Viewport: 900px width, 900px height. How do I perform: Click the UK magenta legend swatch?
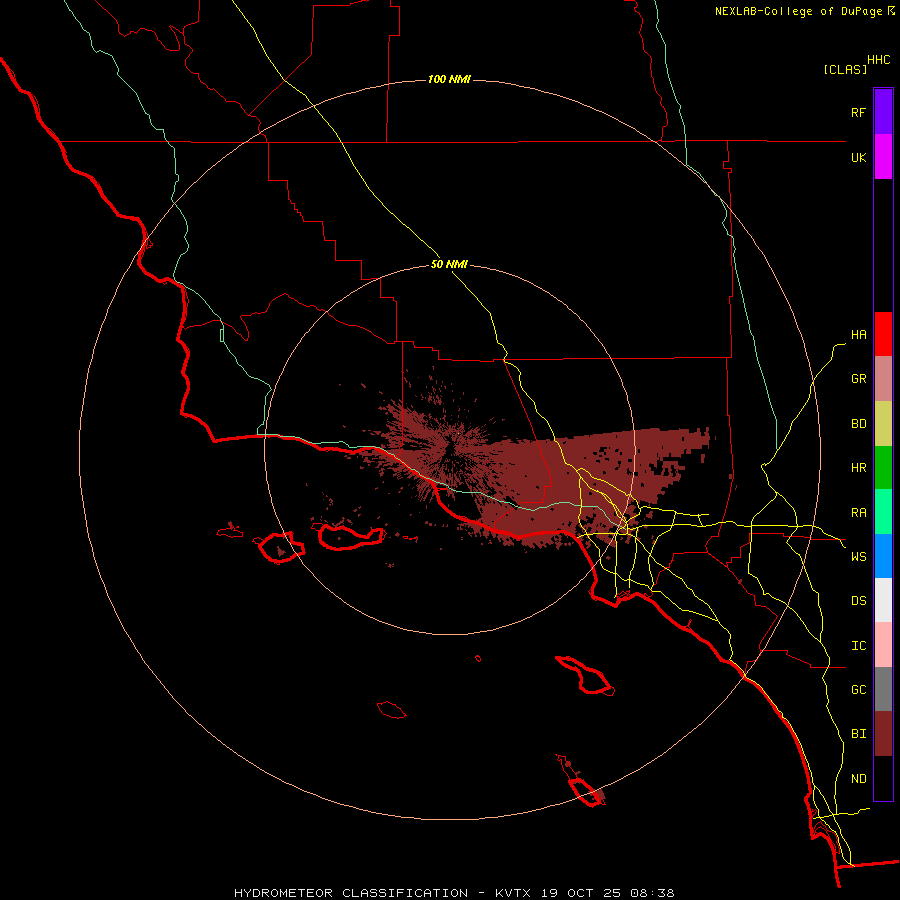[x=883, y=157]
